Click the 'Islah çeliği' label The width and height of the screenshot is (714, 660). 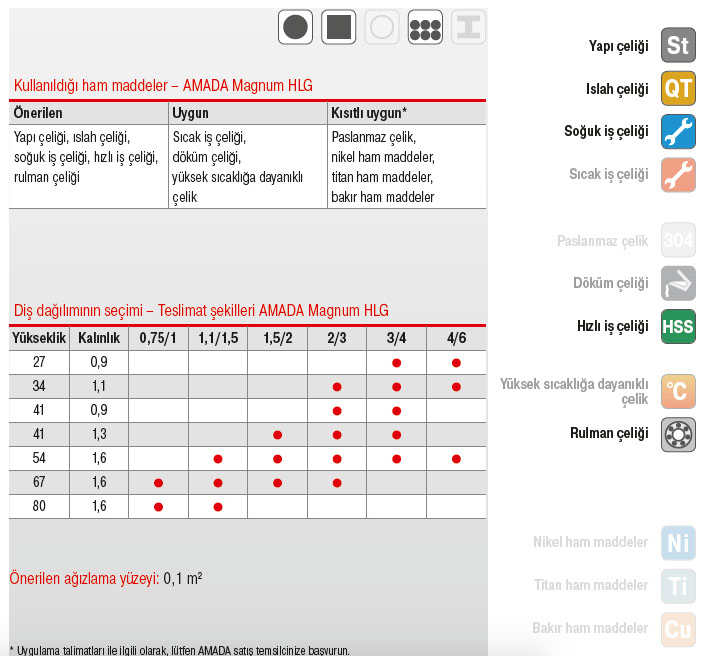tap(617, 89)
